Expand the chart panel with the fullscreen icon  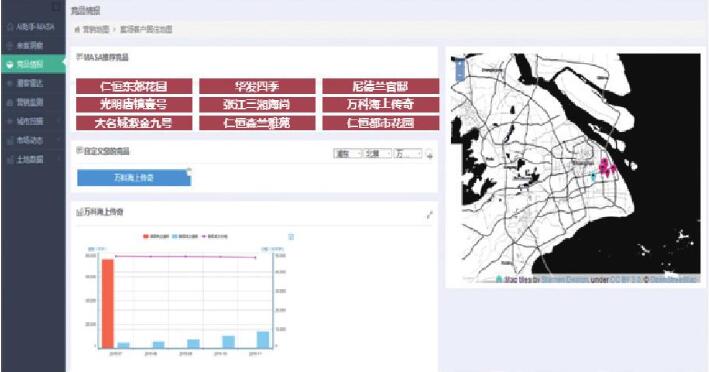[x=430, y=215]
